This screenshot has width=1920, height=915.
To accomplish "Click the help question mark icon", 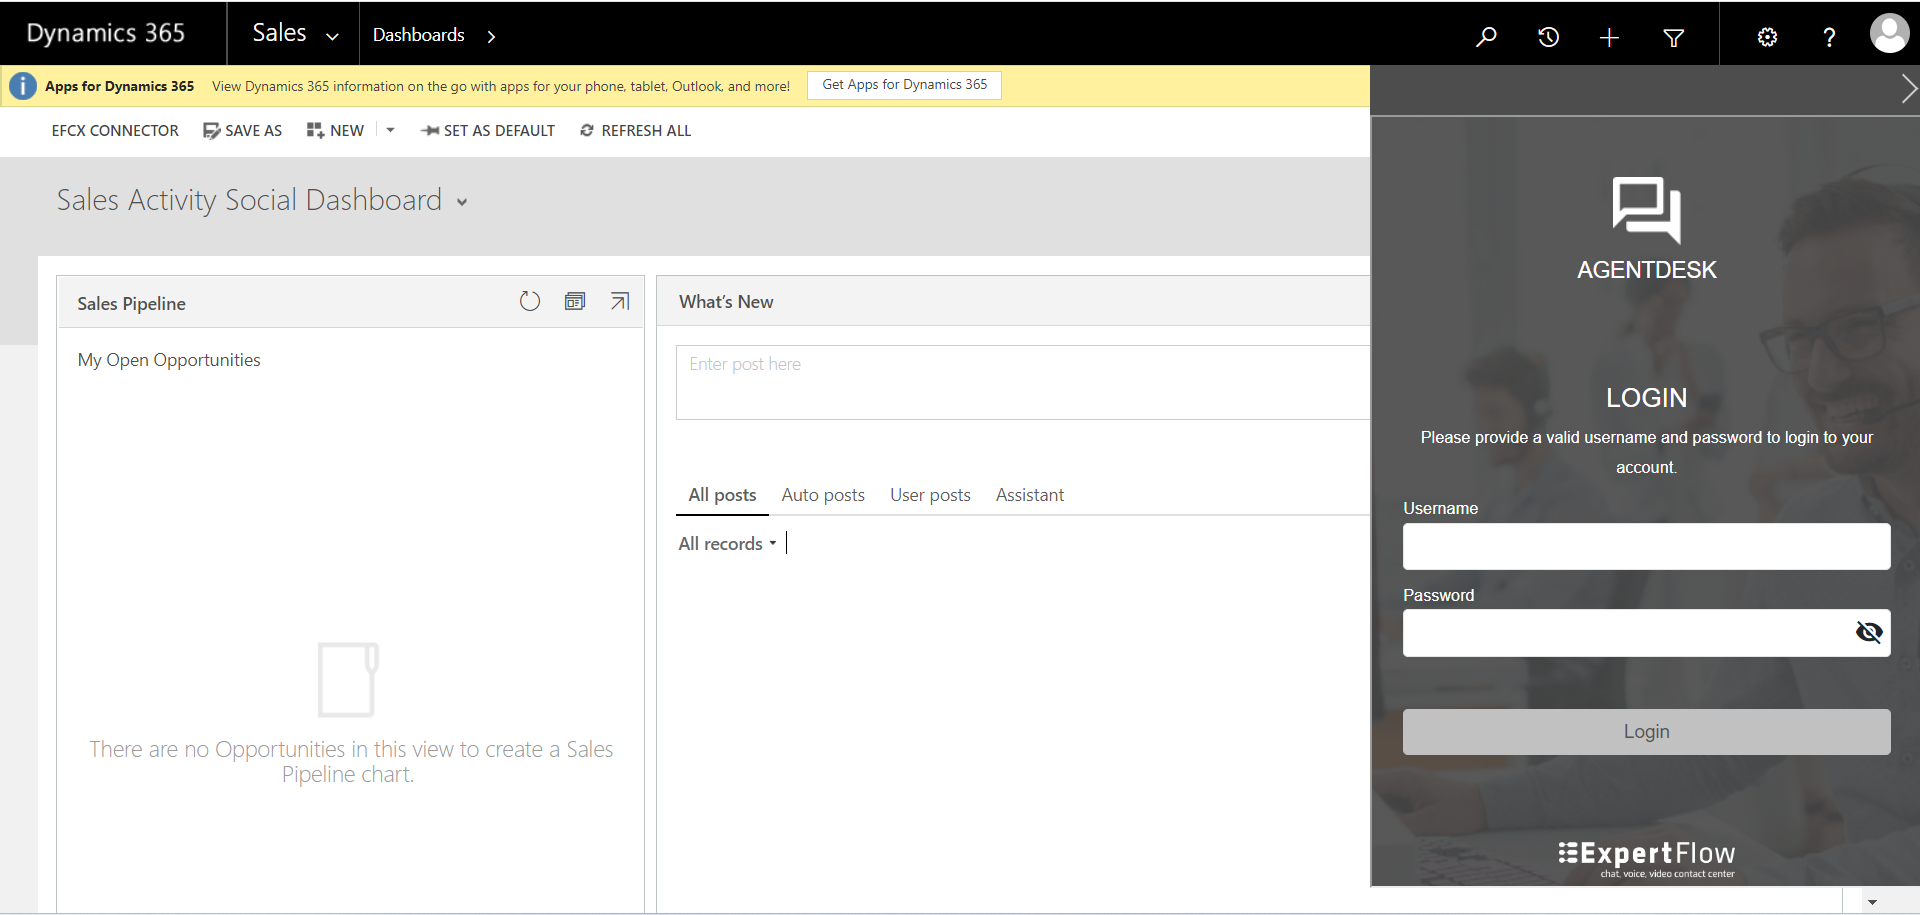I will coord(1829,38).
